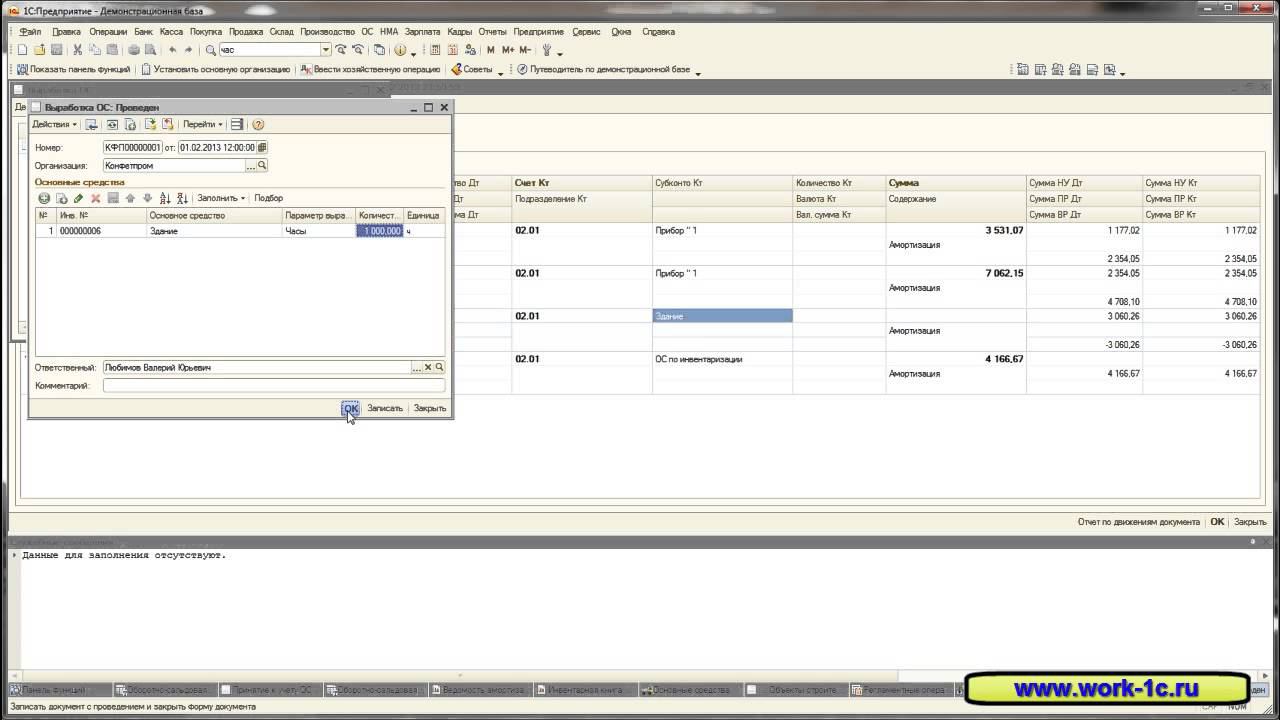Click Ввести хозяйственную операцию
Screen dimensions: 1280x720
[370, 70]
